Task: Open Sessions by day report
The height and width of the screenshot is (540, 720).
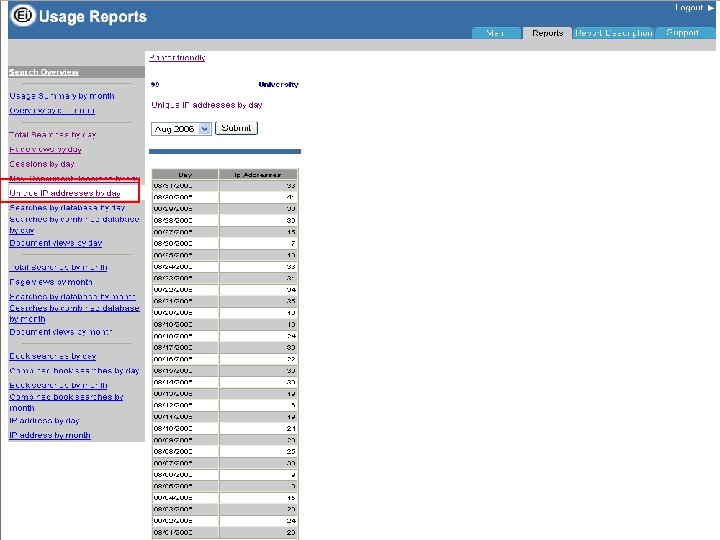Action: [42, 164]
